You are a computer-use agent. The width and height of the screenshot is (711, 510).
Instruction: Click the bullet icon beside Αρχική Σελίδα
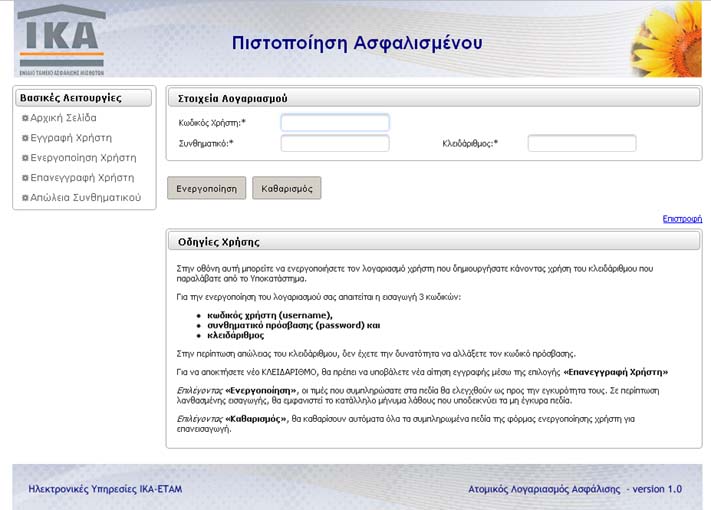click(25, 118)
